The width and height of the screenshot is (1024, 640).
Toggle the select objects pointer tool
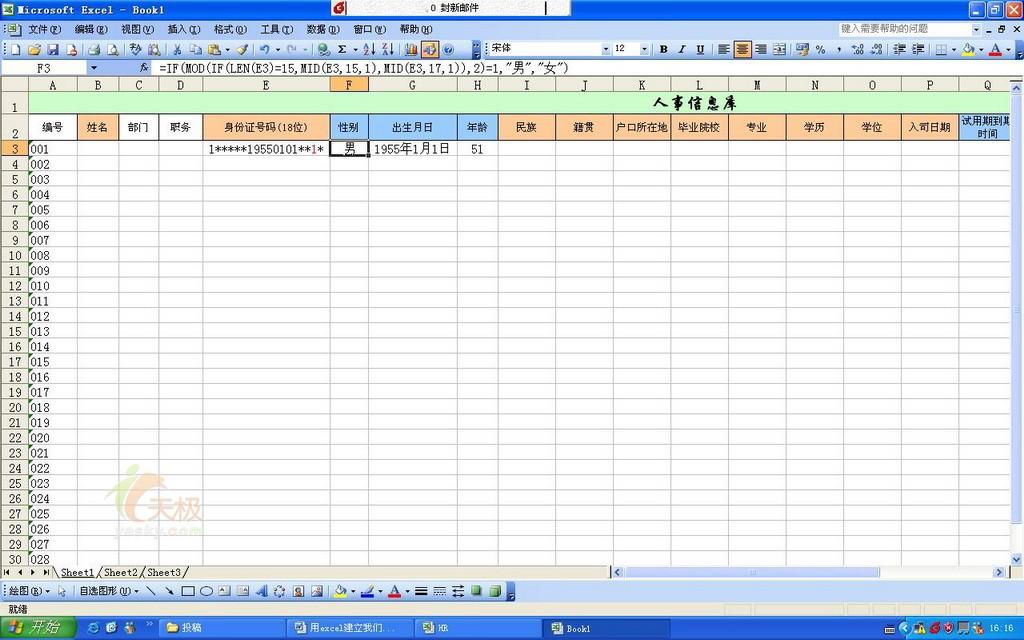coord(62,591)
